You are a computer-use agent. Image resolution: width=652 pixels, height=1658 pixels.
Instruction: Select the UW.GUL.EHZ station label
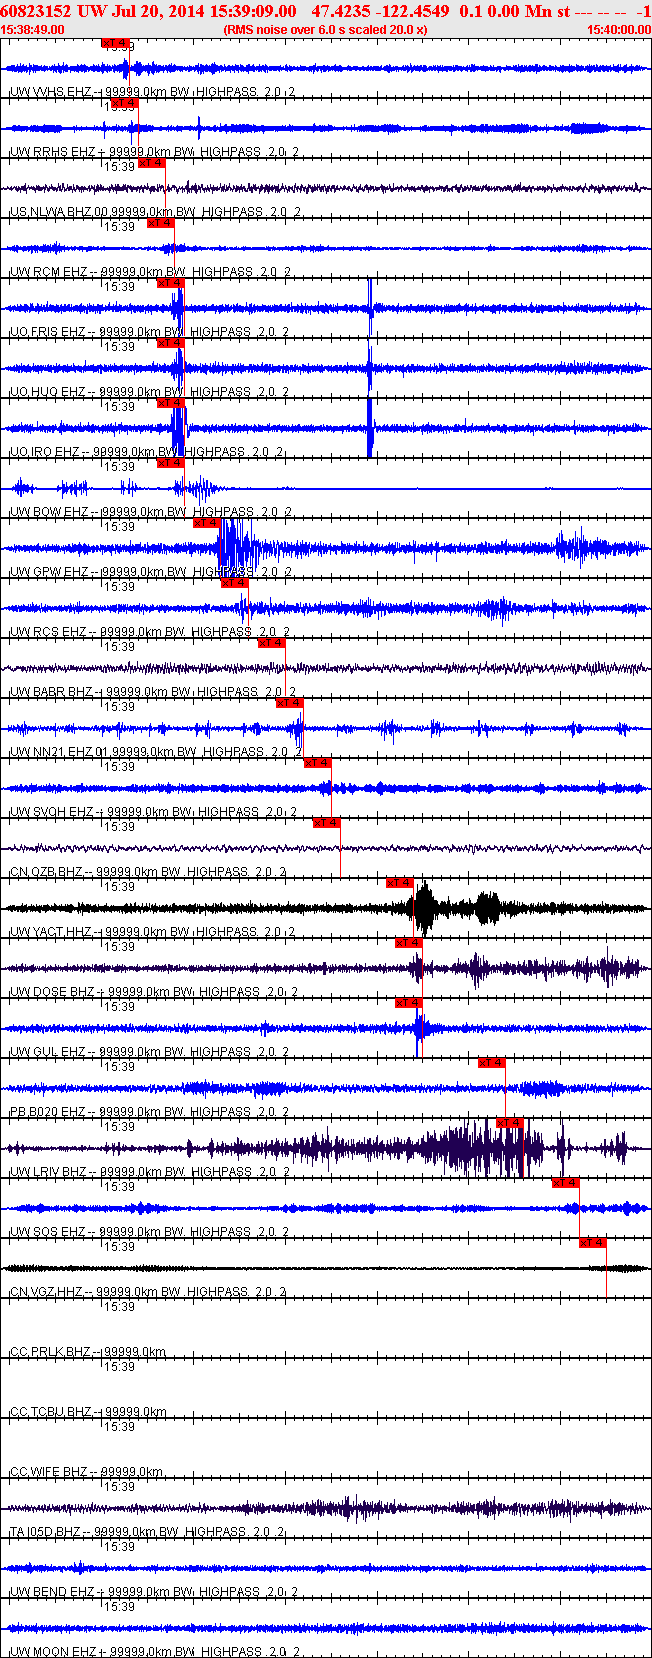click(149, 1052)
